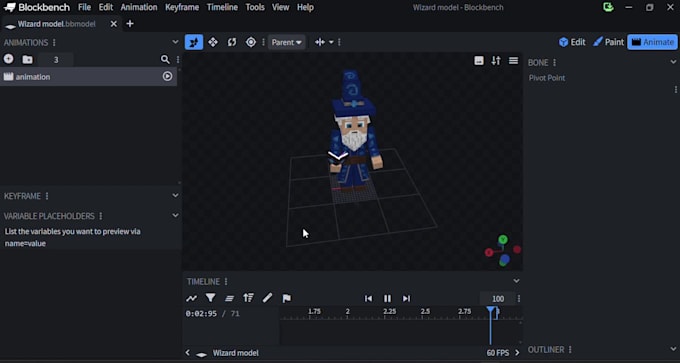The image size is (680, 363).
Task: Open the Edit menu
Action: click(x=105, y=7)
